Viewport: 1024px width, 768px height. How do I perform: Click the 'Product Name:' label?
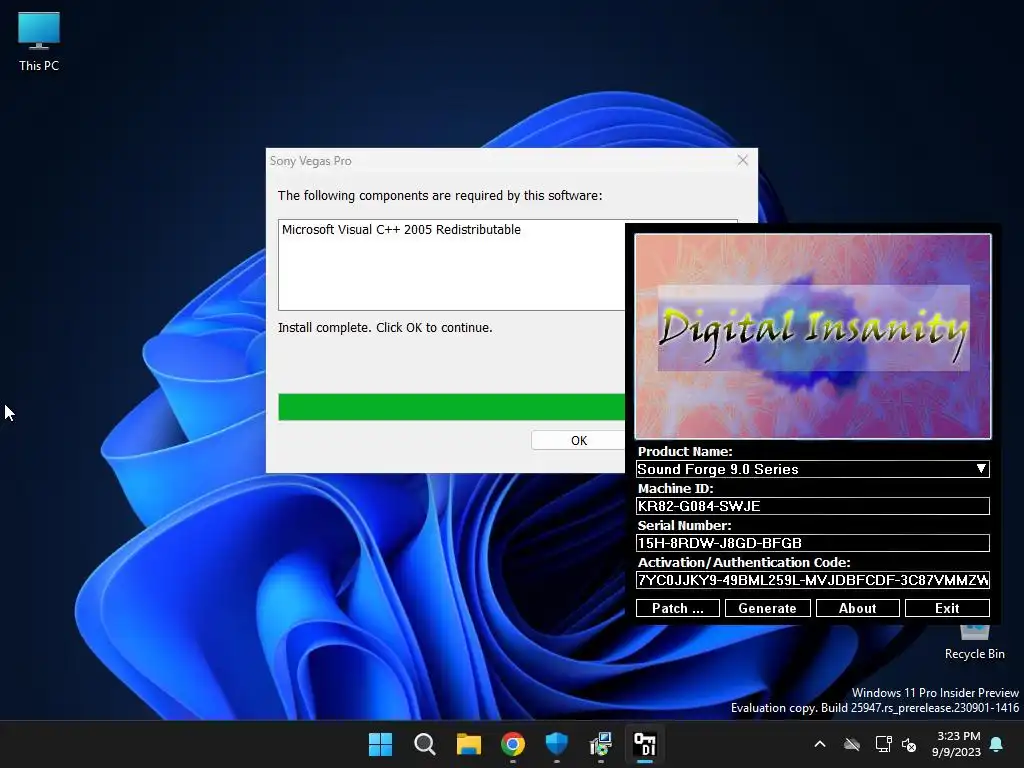pos(685,451)
